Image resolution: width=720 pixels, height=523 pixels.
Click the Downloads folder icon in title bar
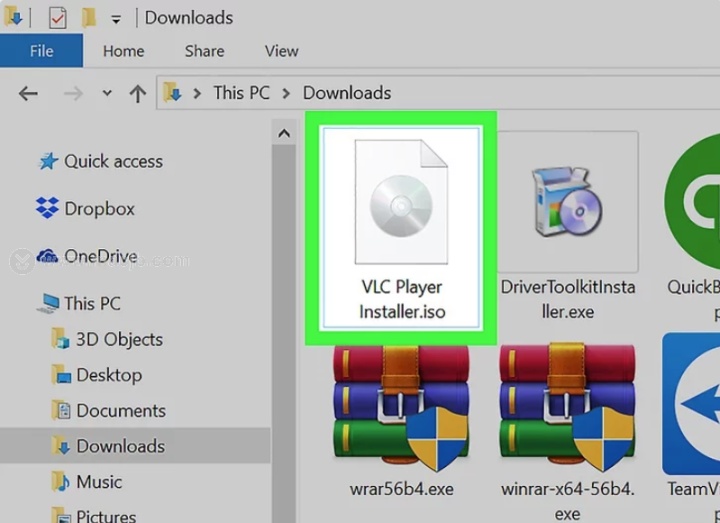[x=13, y=17]
